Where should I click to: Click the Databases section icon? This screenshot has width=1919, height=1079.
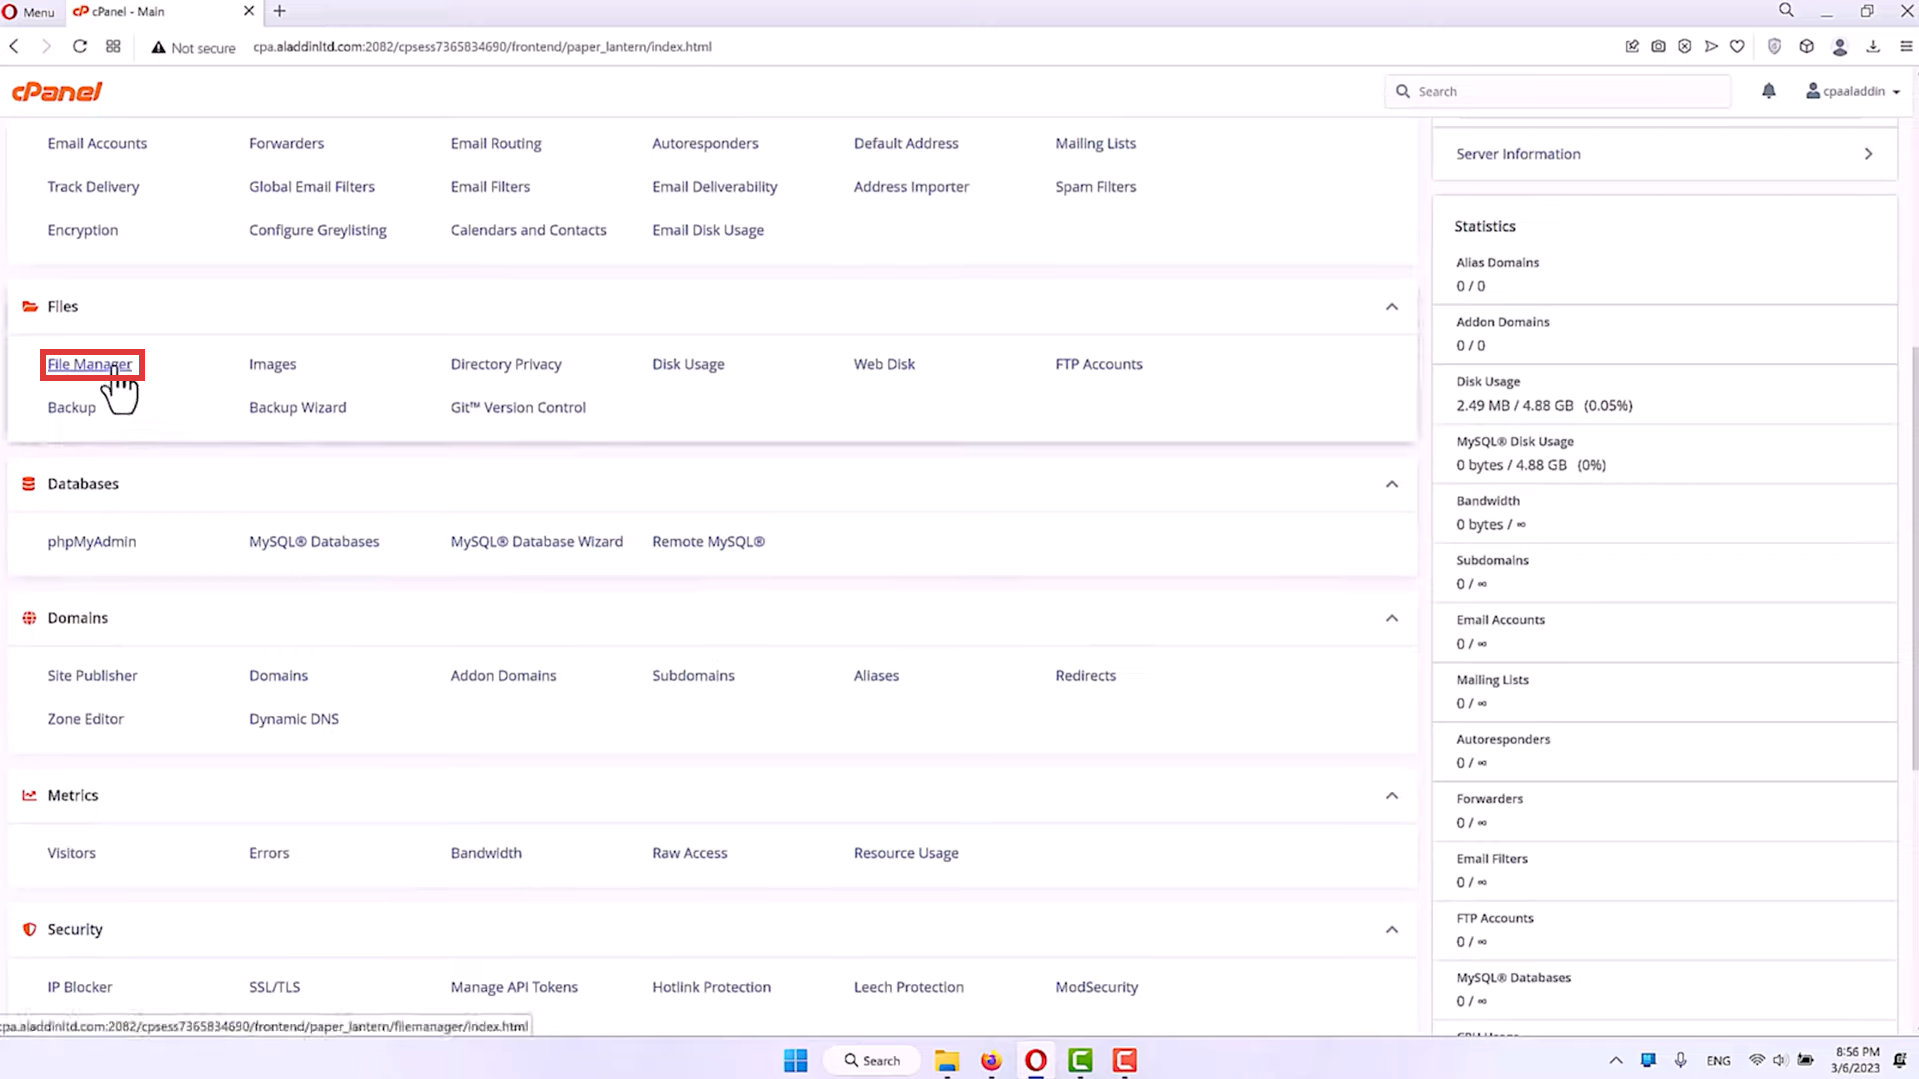(29, 484)
